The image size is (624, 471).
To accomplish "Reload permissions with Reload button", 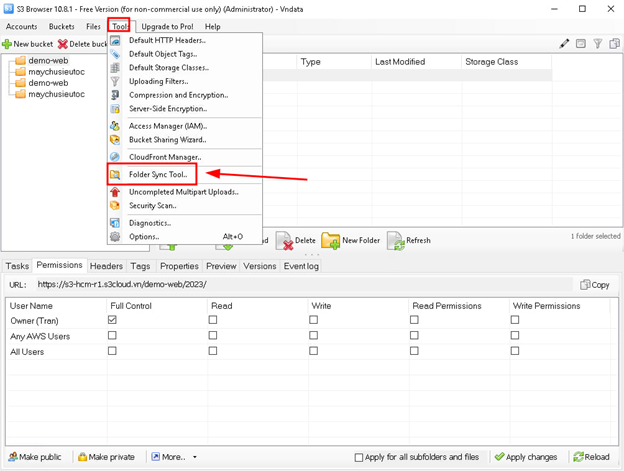I will coord(591,457).
